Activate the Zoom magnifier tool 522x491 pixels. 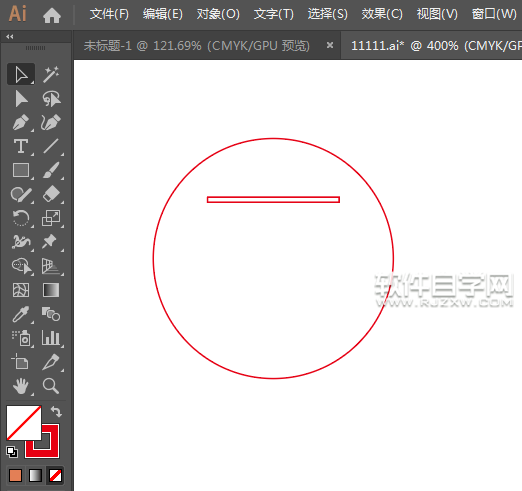click(x=51, y=386)
